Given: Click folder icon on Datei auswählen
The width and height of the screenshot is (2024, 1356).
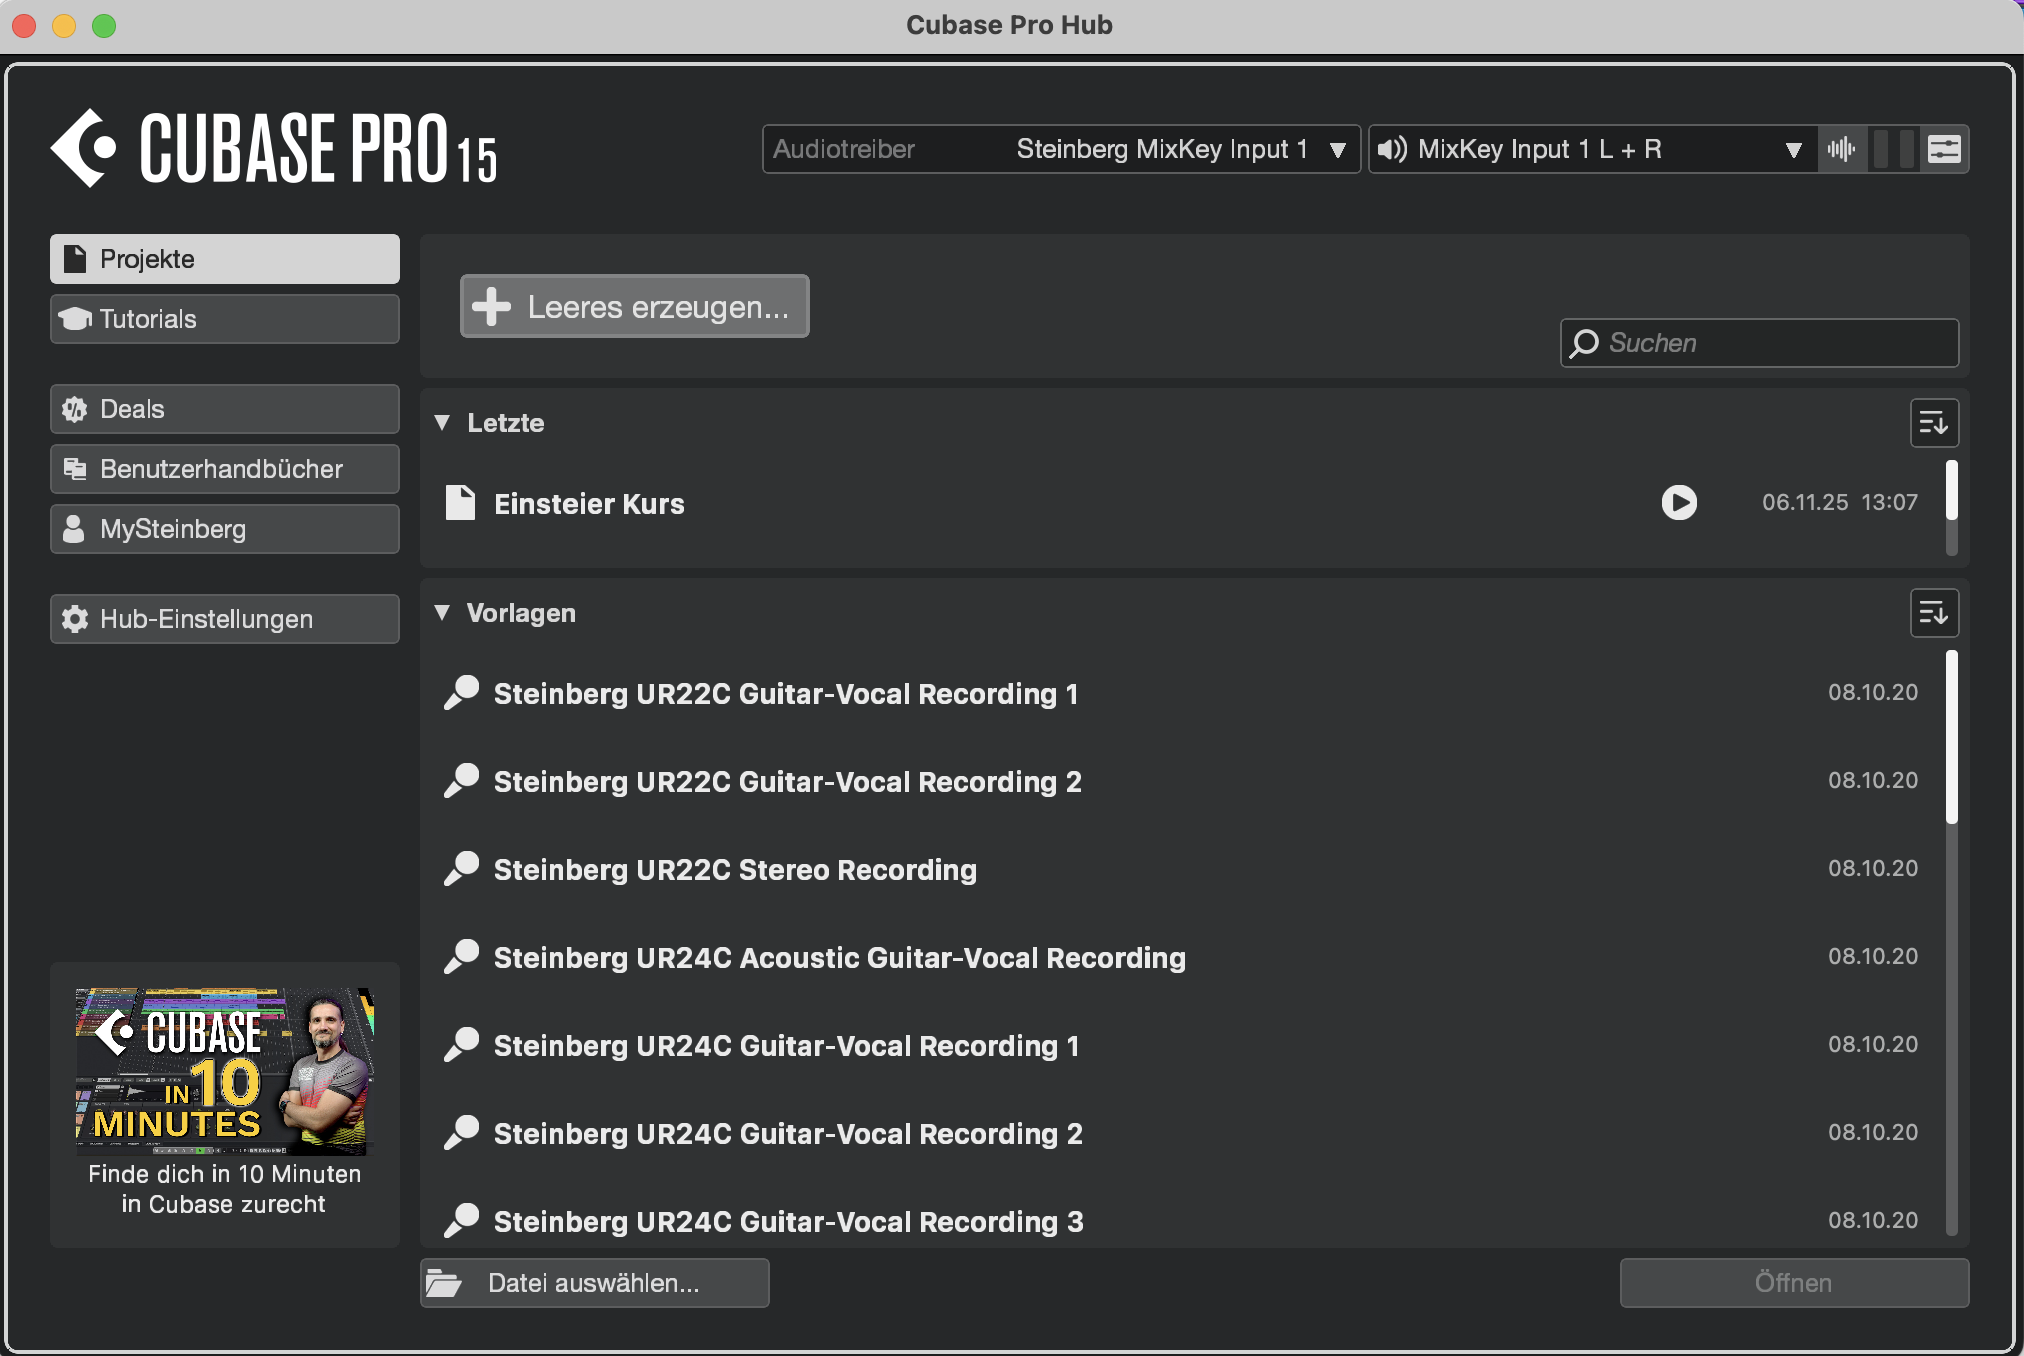Looking at the screenshot, I should [x=444, y=1283].
